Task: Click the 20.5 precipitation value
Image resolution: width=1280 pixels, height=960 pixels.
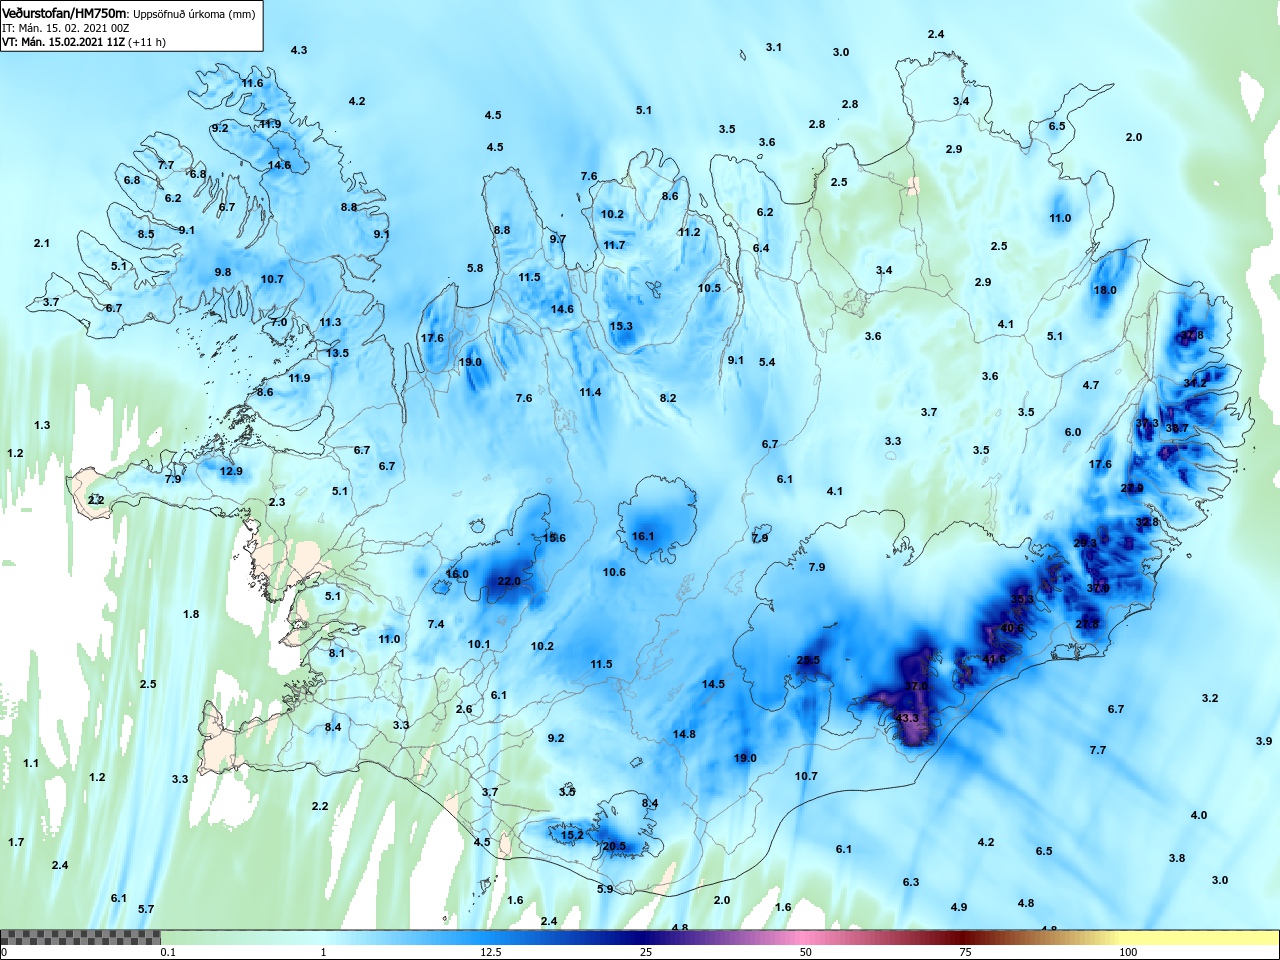Action: click(x=614, y=846)
